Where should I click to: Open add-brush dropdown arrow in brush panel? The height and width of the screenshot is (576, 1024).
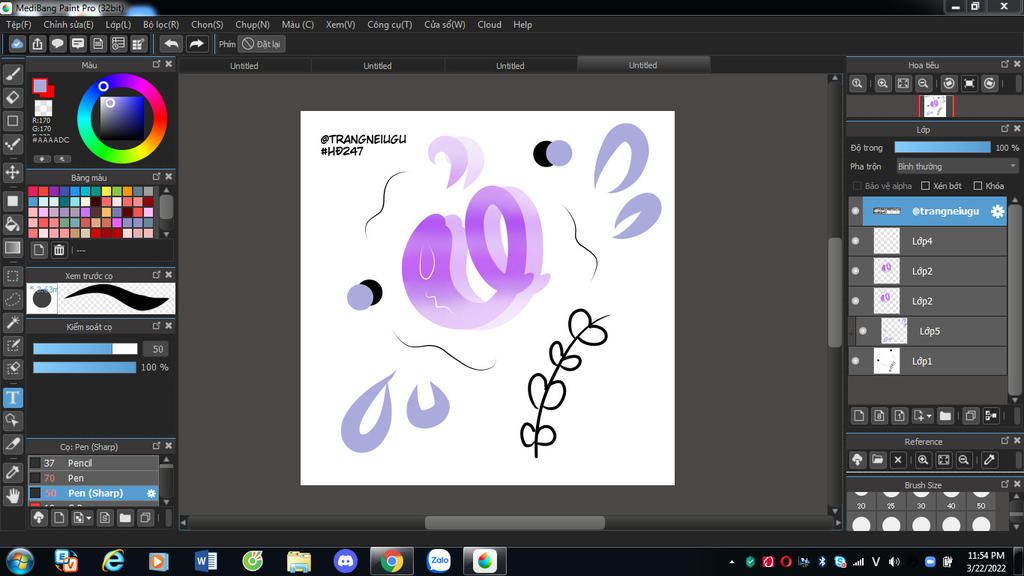tap(89, 519)
